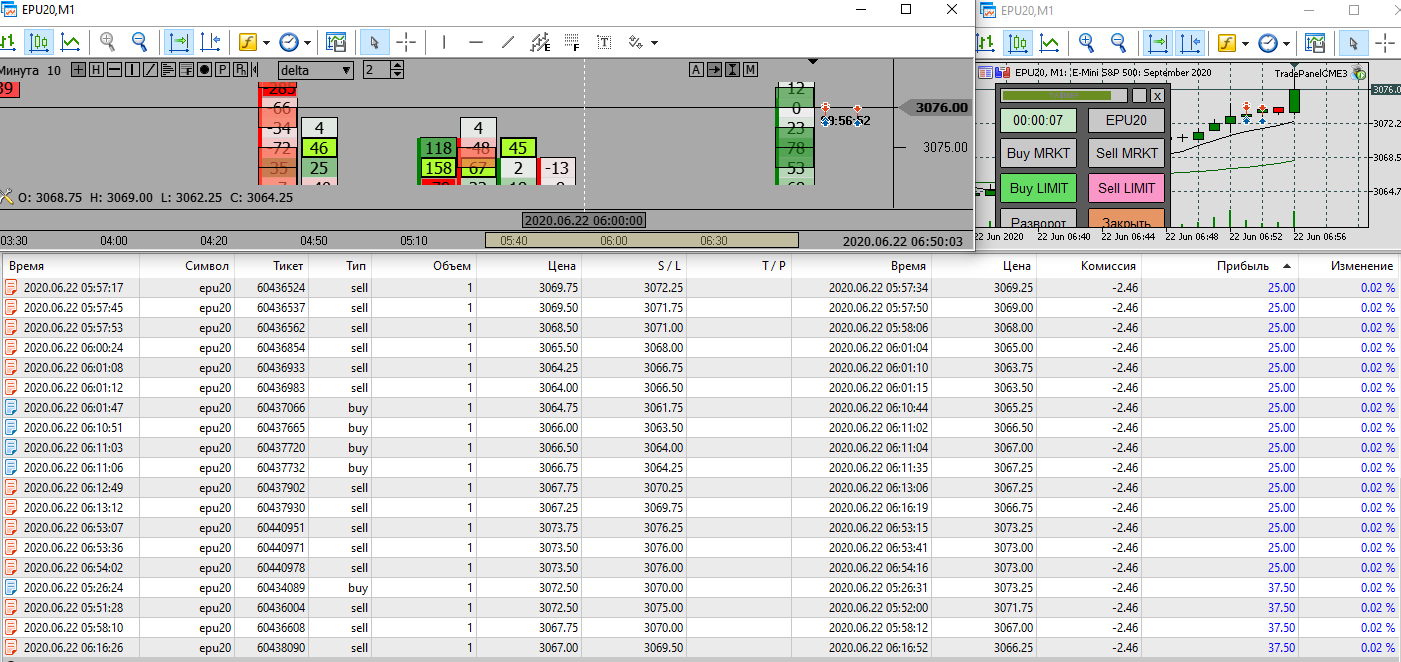Switch TradePanel chart window to line chart
This screenshot has width=1401, height=662.
click(1050, 43)
